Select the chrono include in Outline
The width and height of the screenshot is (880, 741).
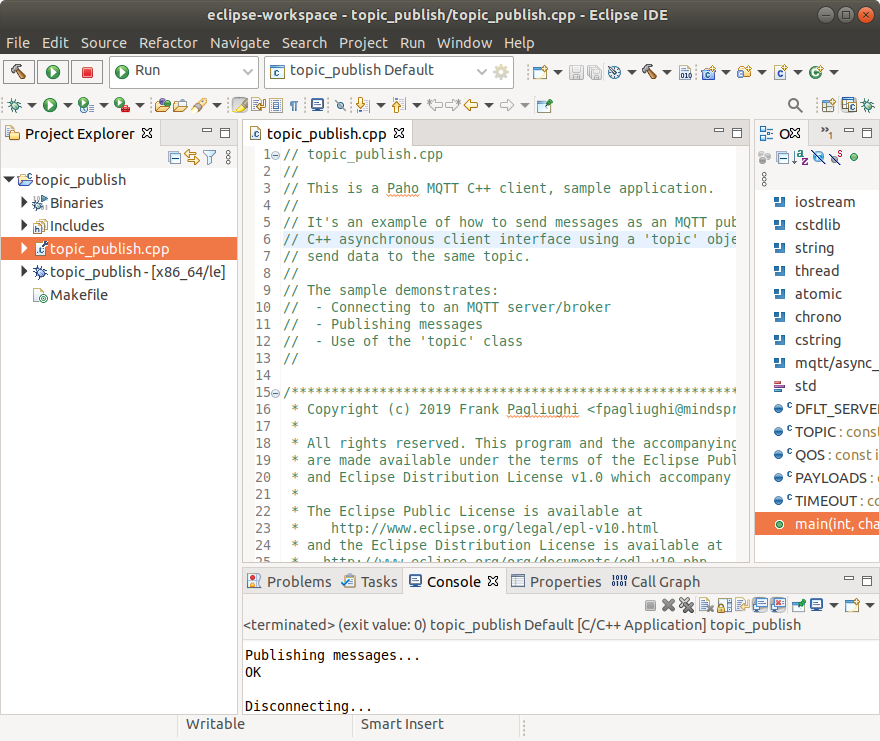[817, 317]
